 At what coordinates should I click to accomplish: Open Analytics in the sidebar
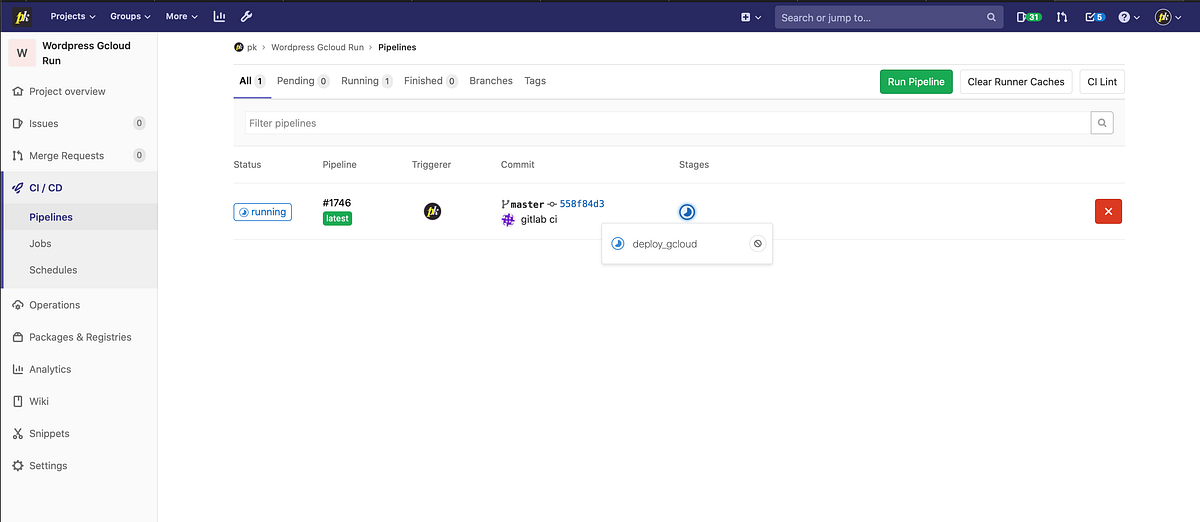[x=50, y=369]
